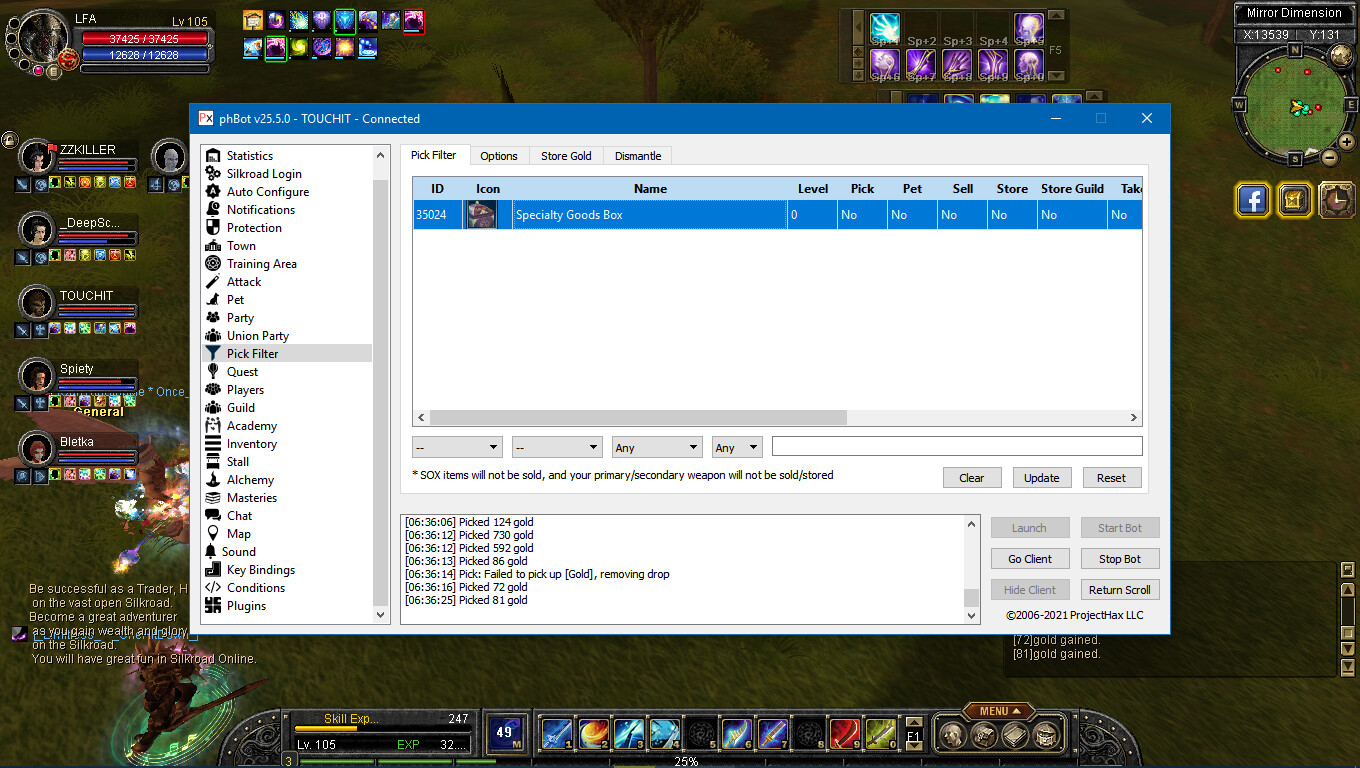Open the Facebook button in game
The image size is (1360, 768).
click(1252, 200)
